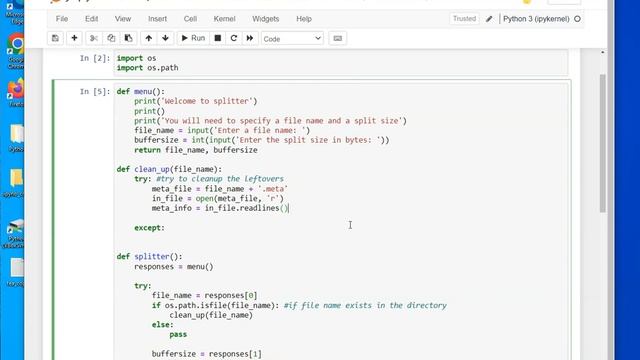Viewport: 640px width, 360px height.
Task: Click the kernel idle circle indicator
Action: (x=577, y=19)
